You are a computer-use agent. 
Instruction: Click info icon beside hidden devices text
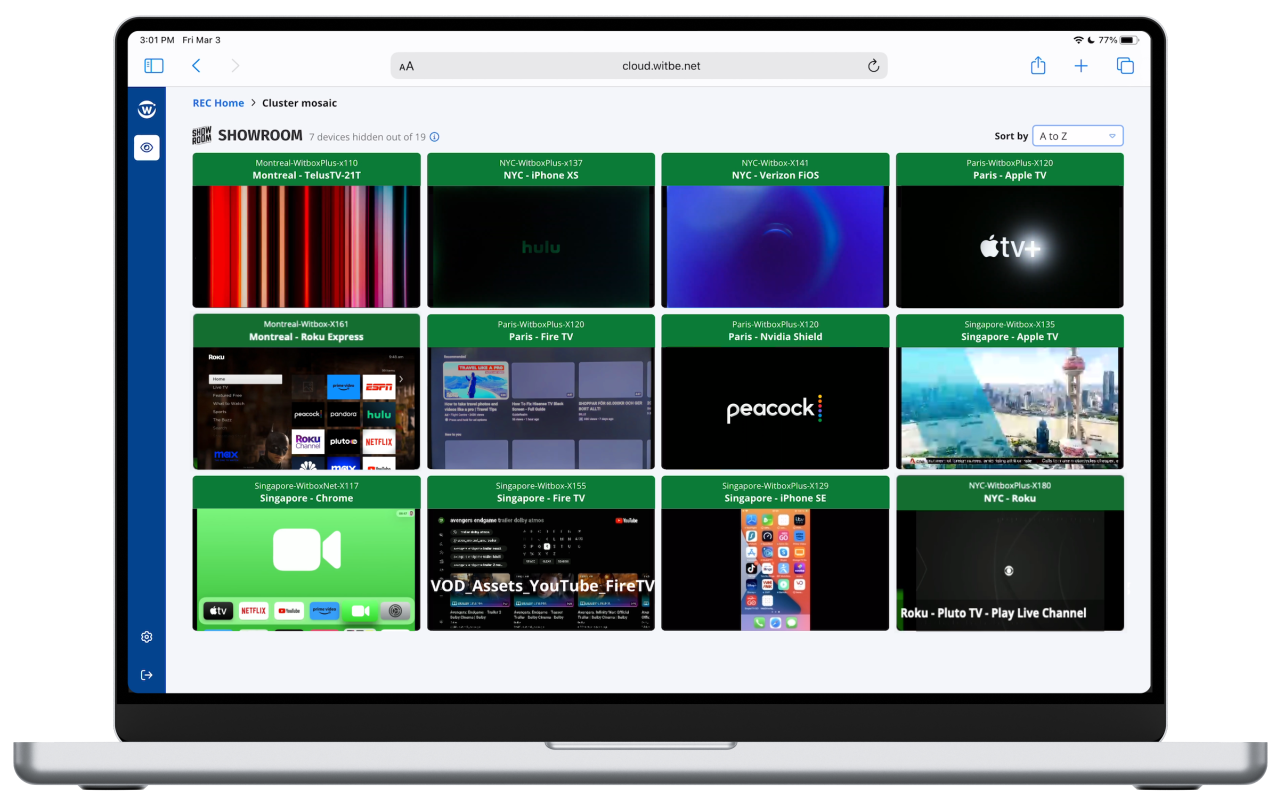coord(434,137)
